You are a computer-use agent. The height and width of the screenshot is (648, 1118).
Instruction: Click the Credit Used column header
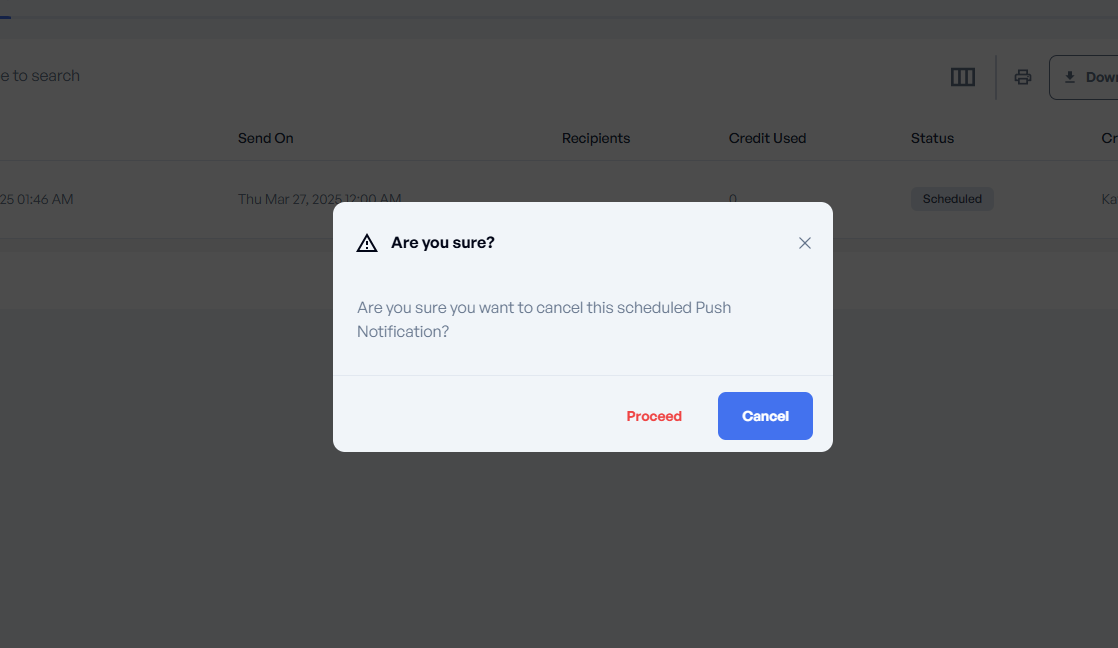click(x=767, y=138)
